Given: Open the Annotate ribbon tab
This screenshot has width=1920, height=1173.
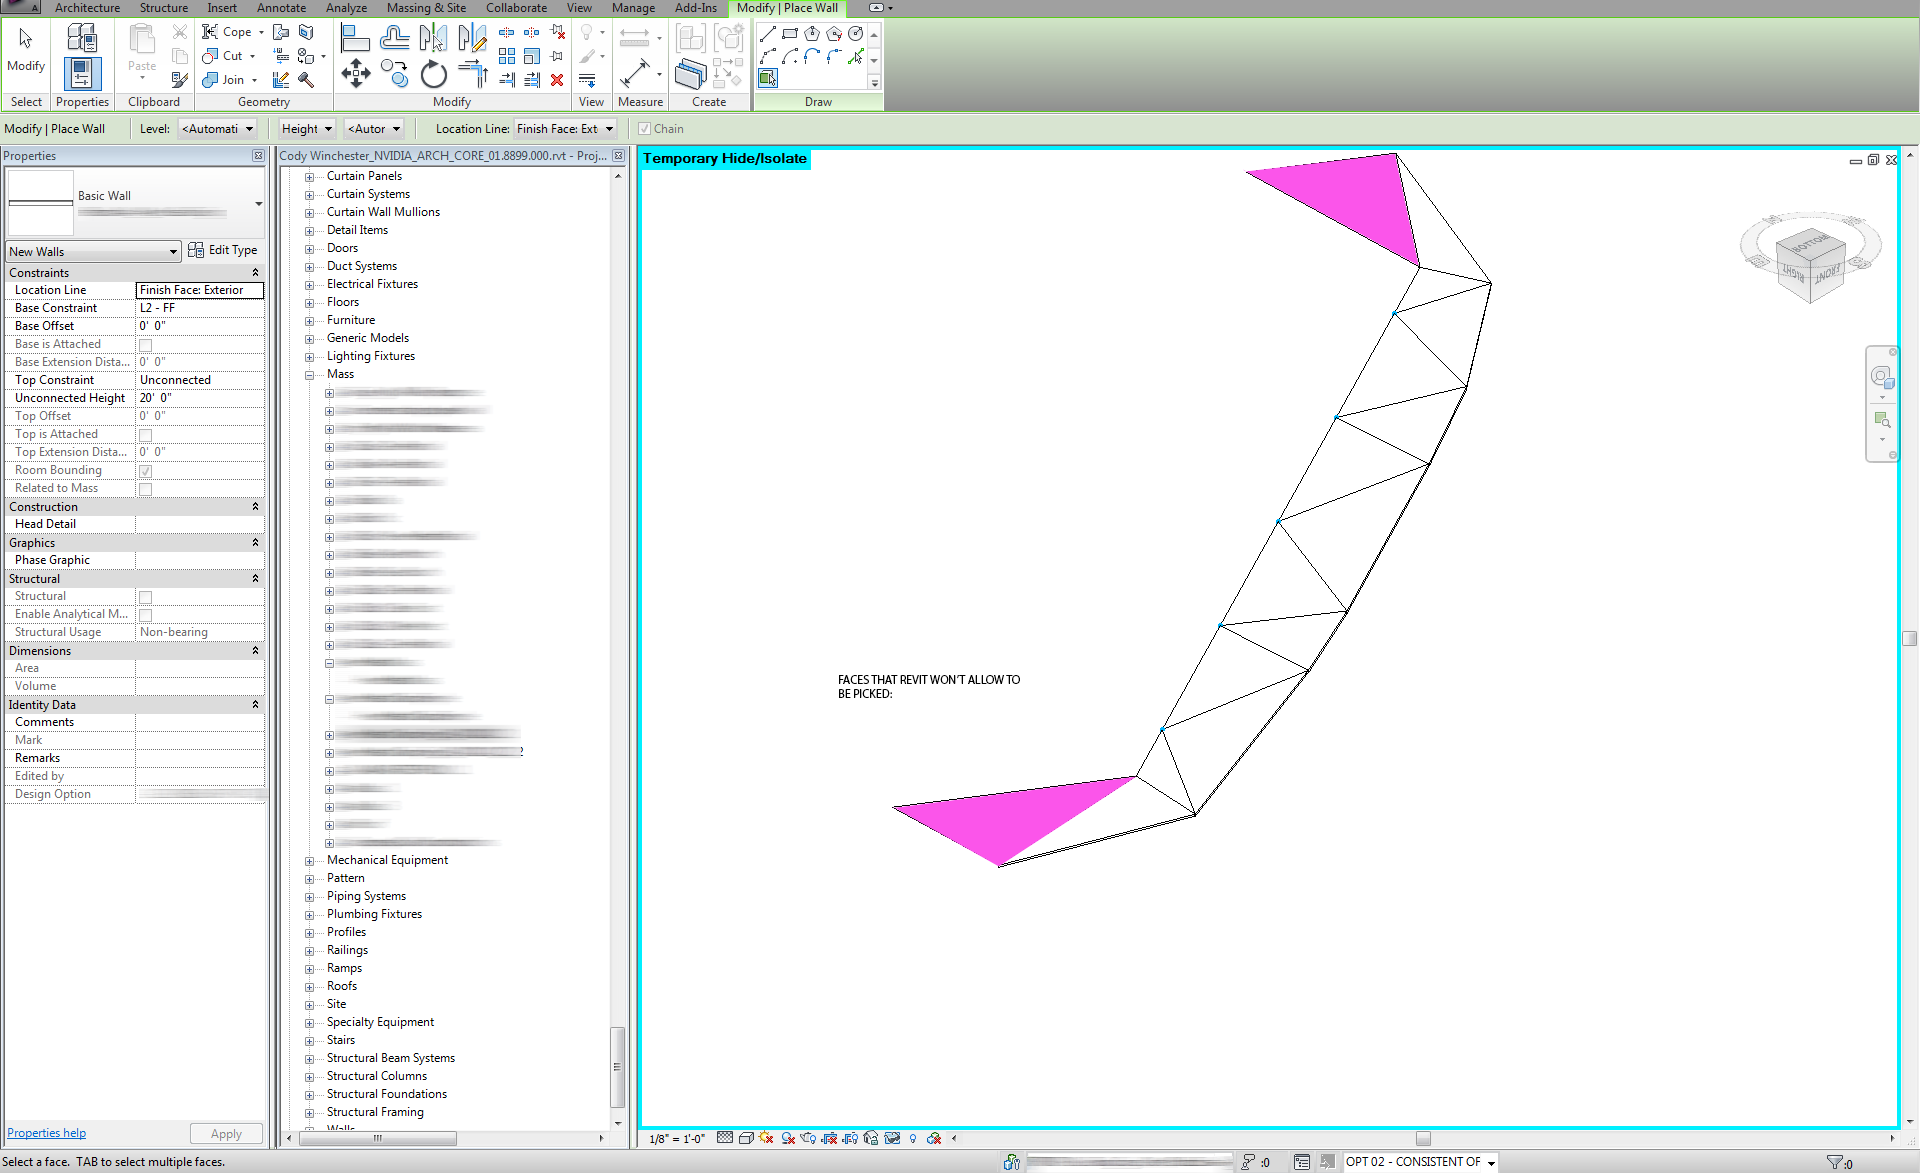Looking at the screenshot, I should (281, 8).
